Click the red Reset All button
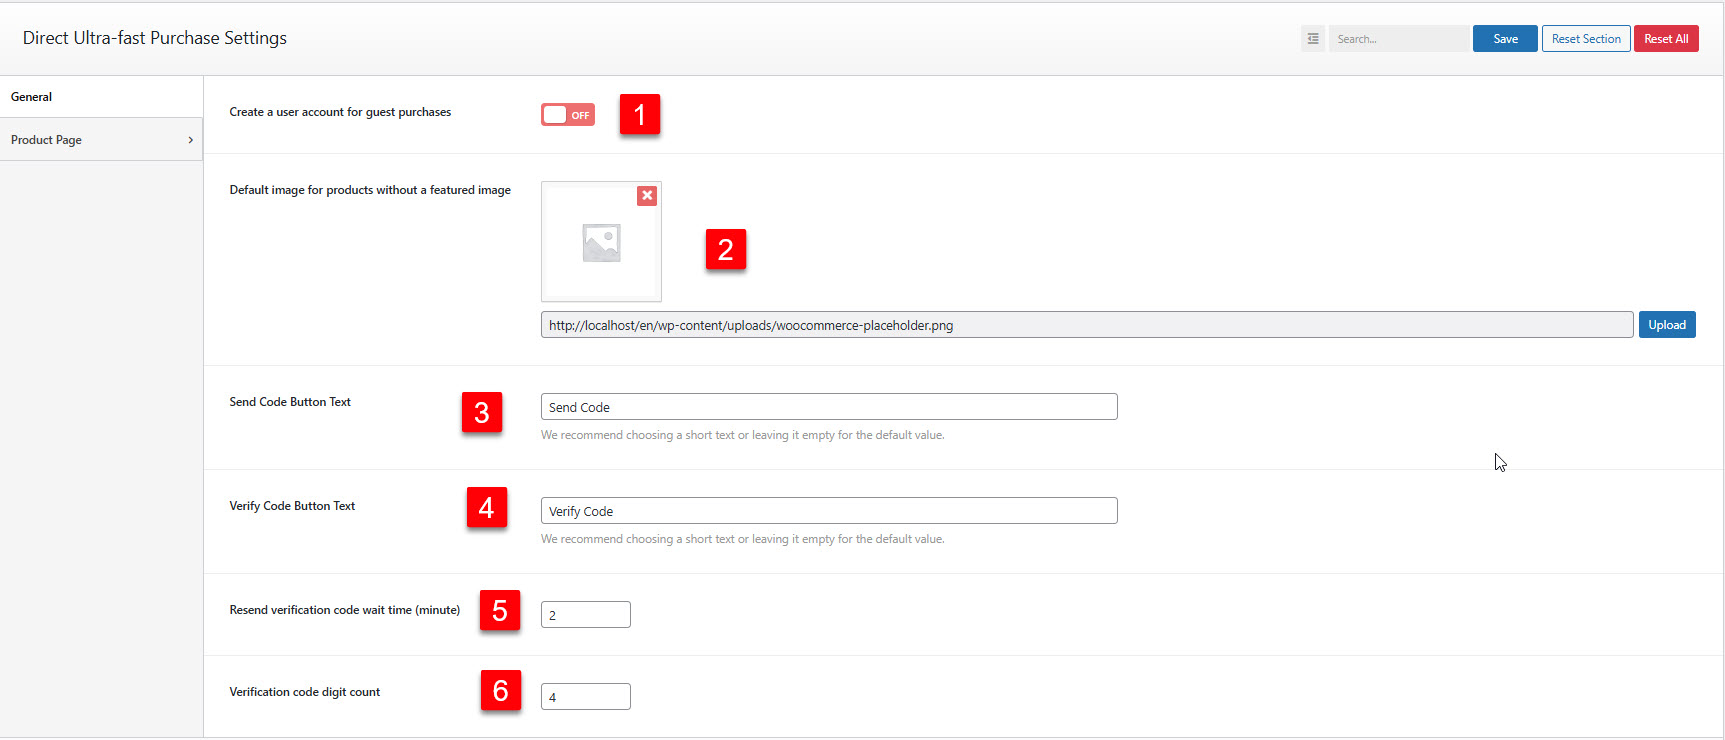 [x=1665, y=39]
